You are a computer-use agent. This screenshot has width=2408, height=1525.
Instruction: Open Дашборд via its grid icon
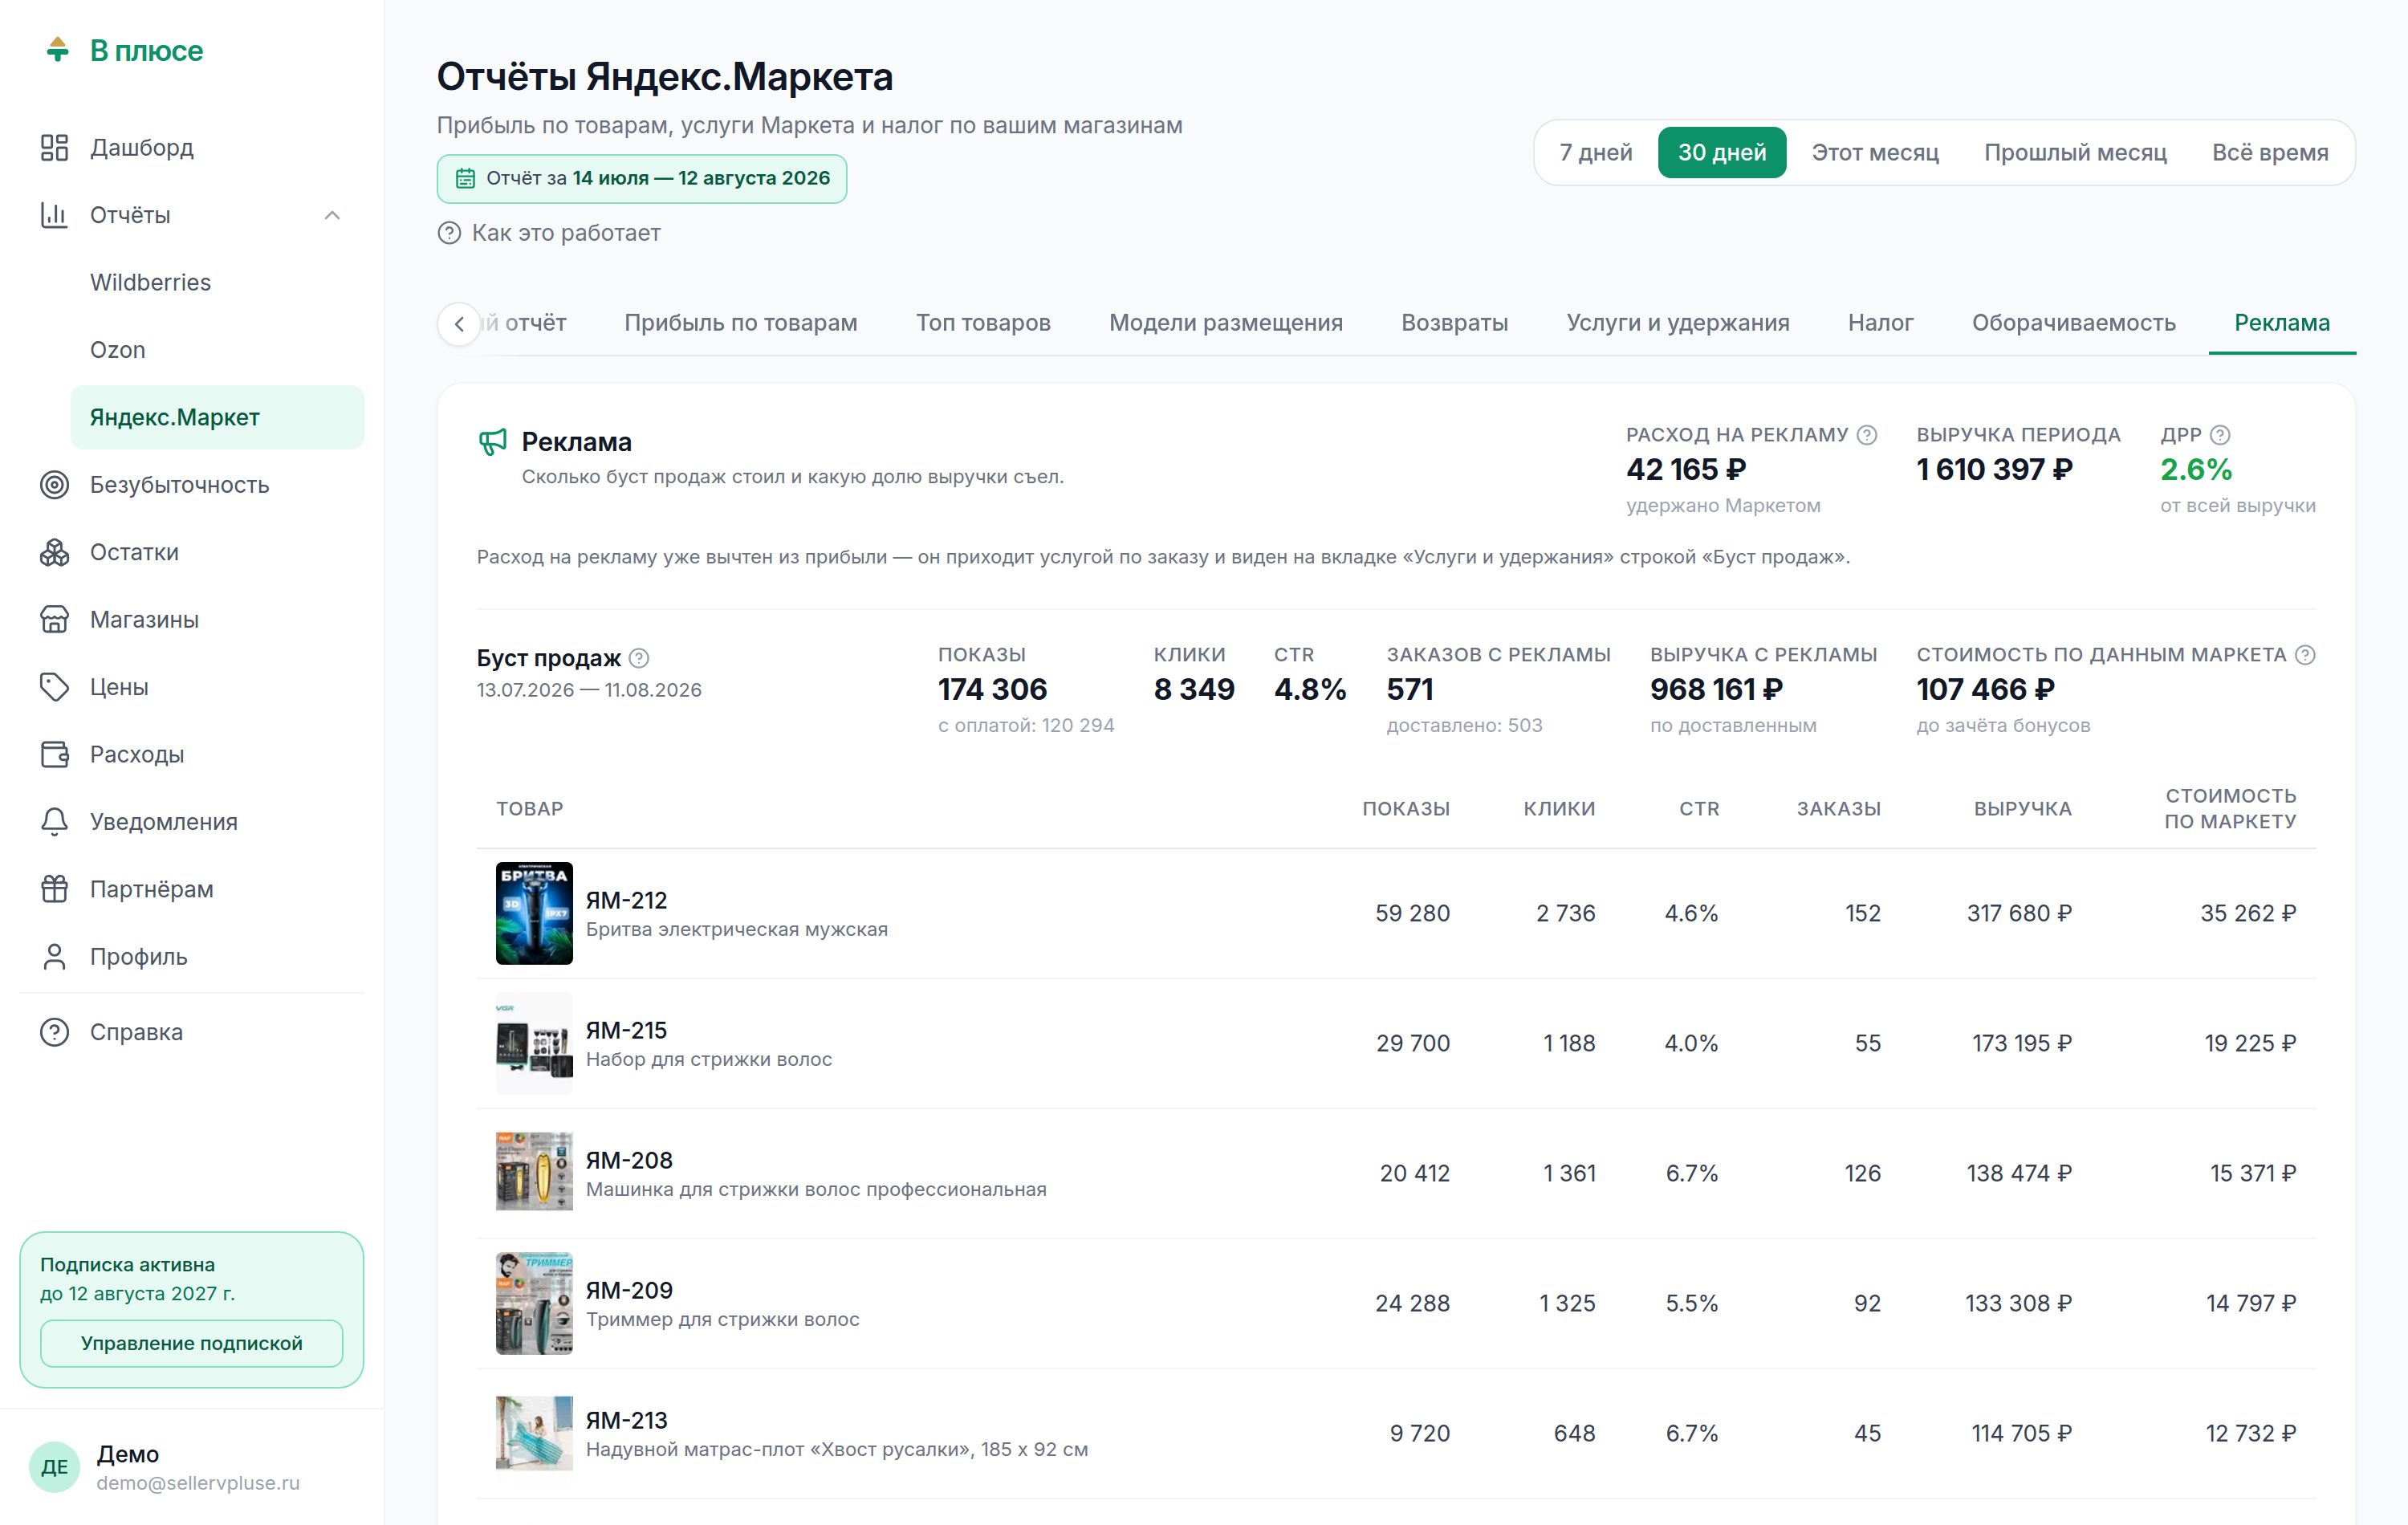54,148
